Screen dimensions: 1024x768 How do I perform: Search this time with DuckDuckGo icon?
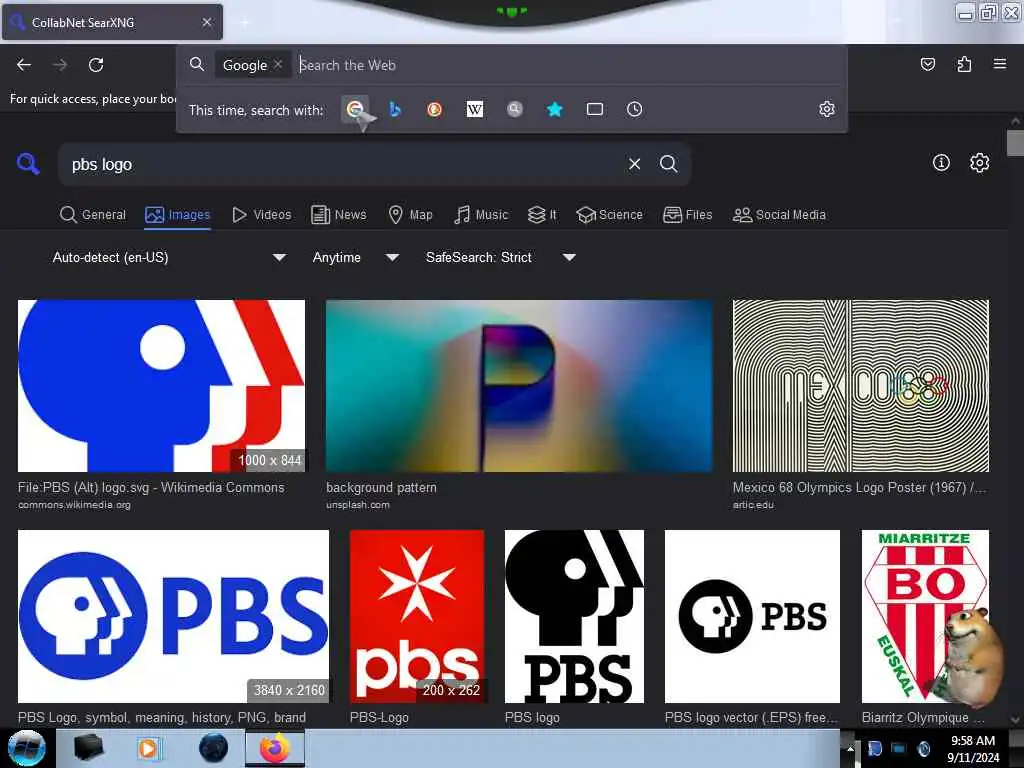pos(434,109)
